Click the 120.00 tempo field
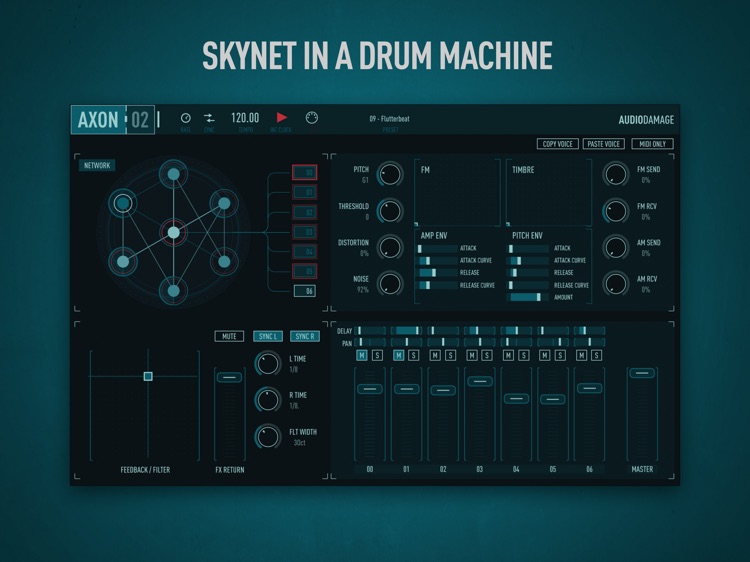Image resolution: width=750 pixels, height=562 pixels. [x=245, y=118]
